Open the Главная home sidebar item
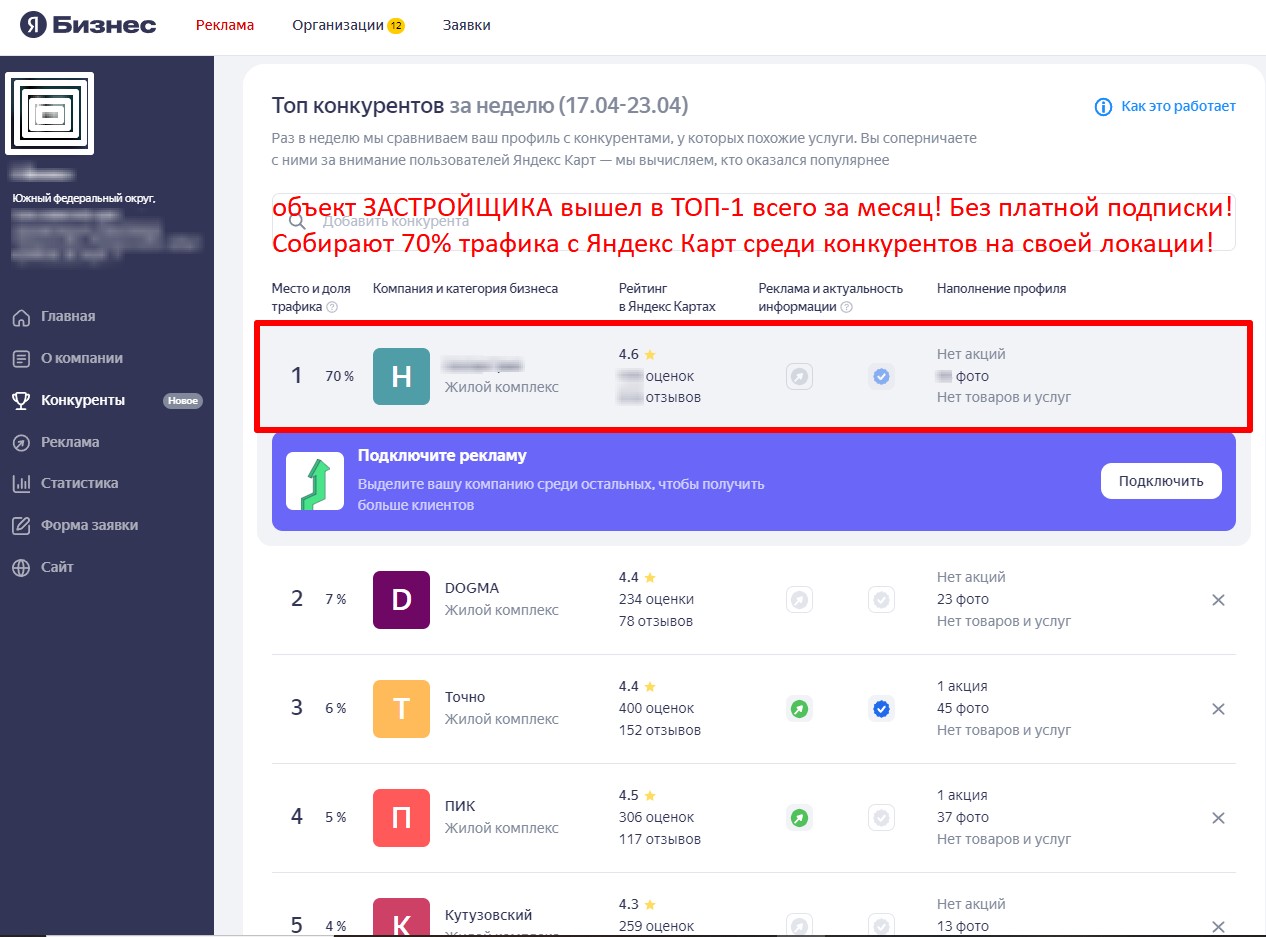The image size is (1266, 937). coord(68,317)
